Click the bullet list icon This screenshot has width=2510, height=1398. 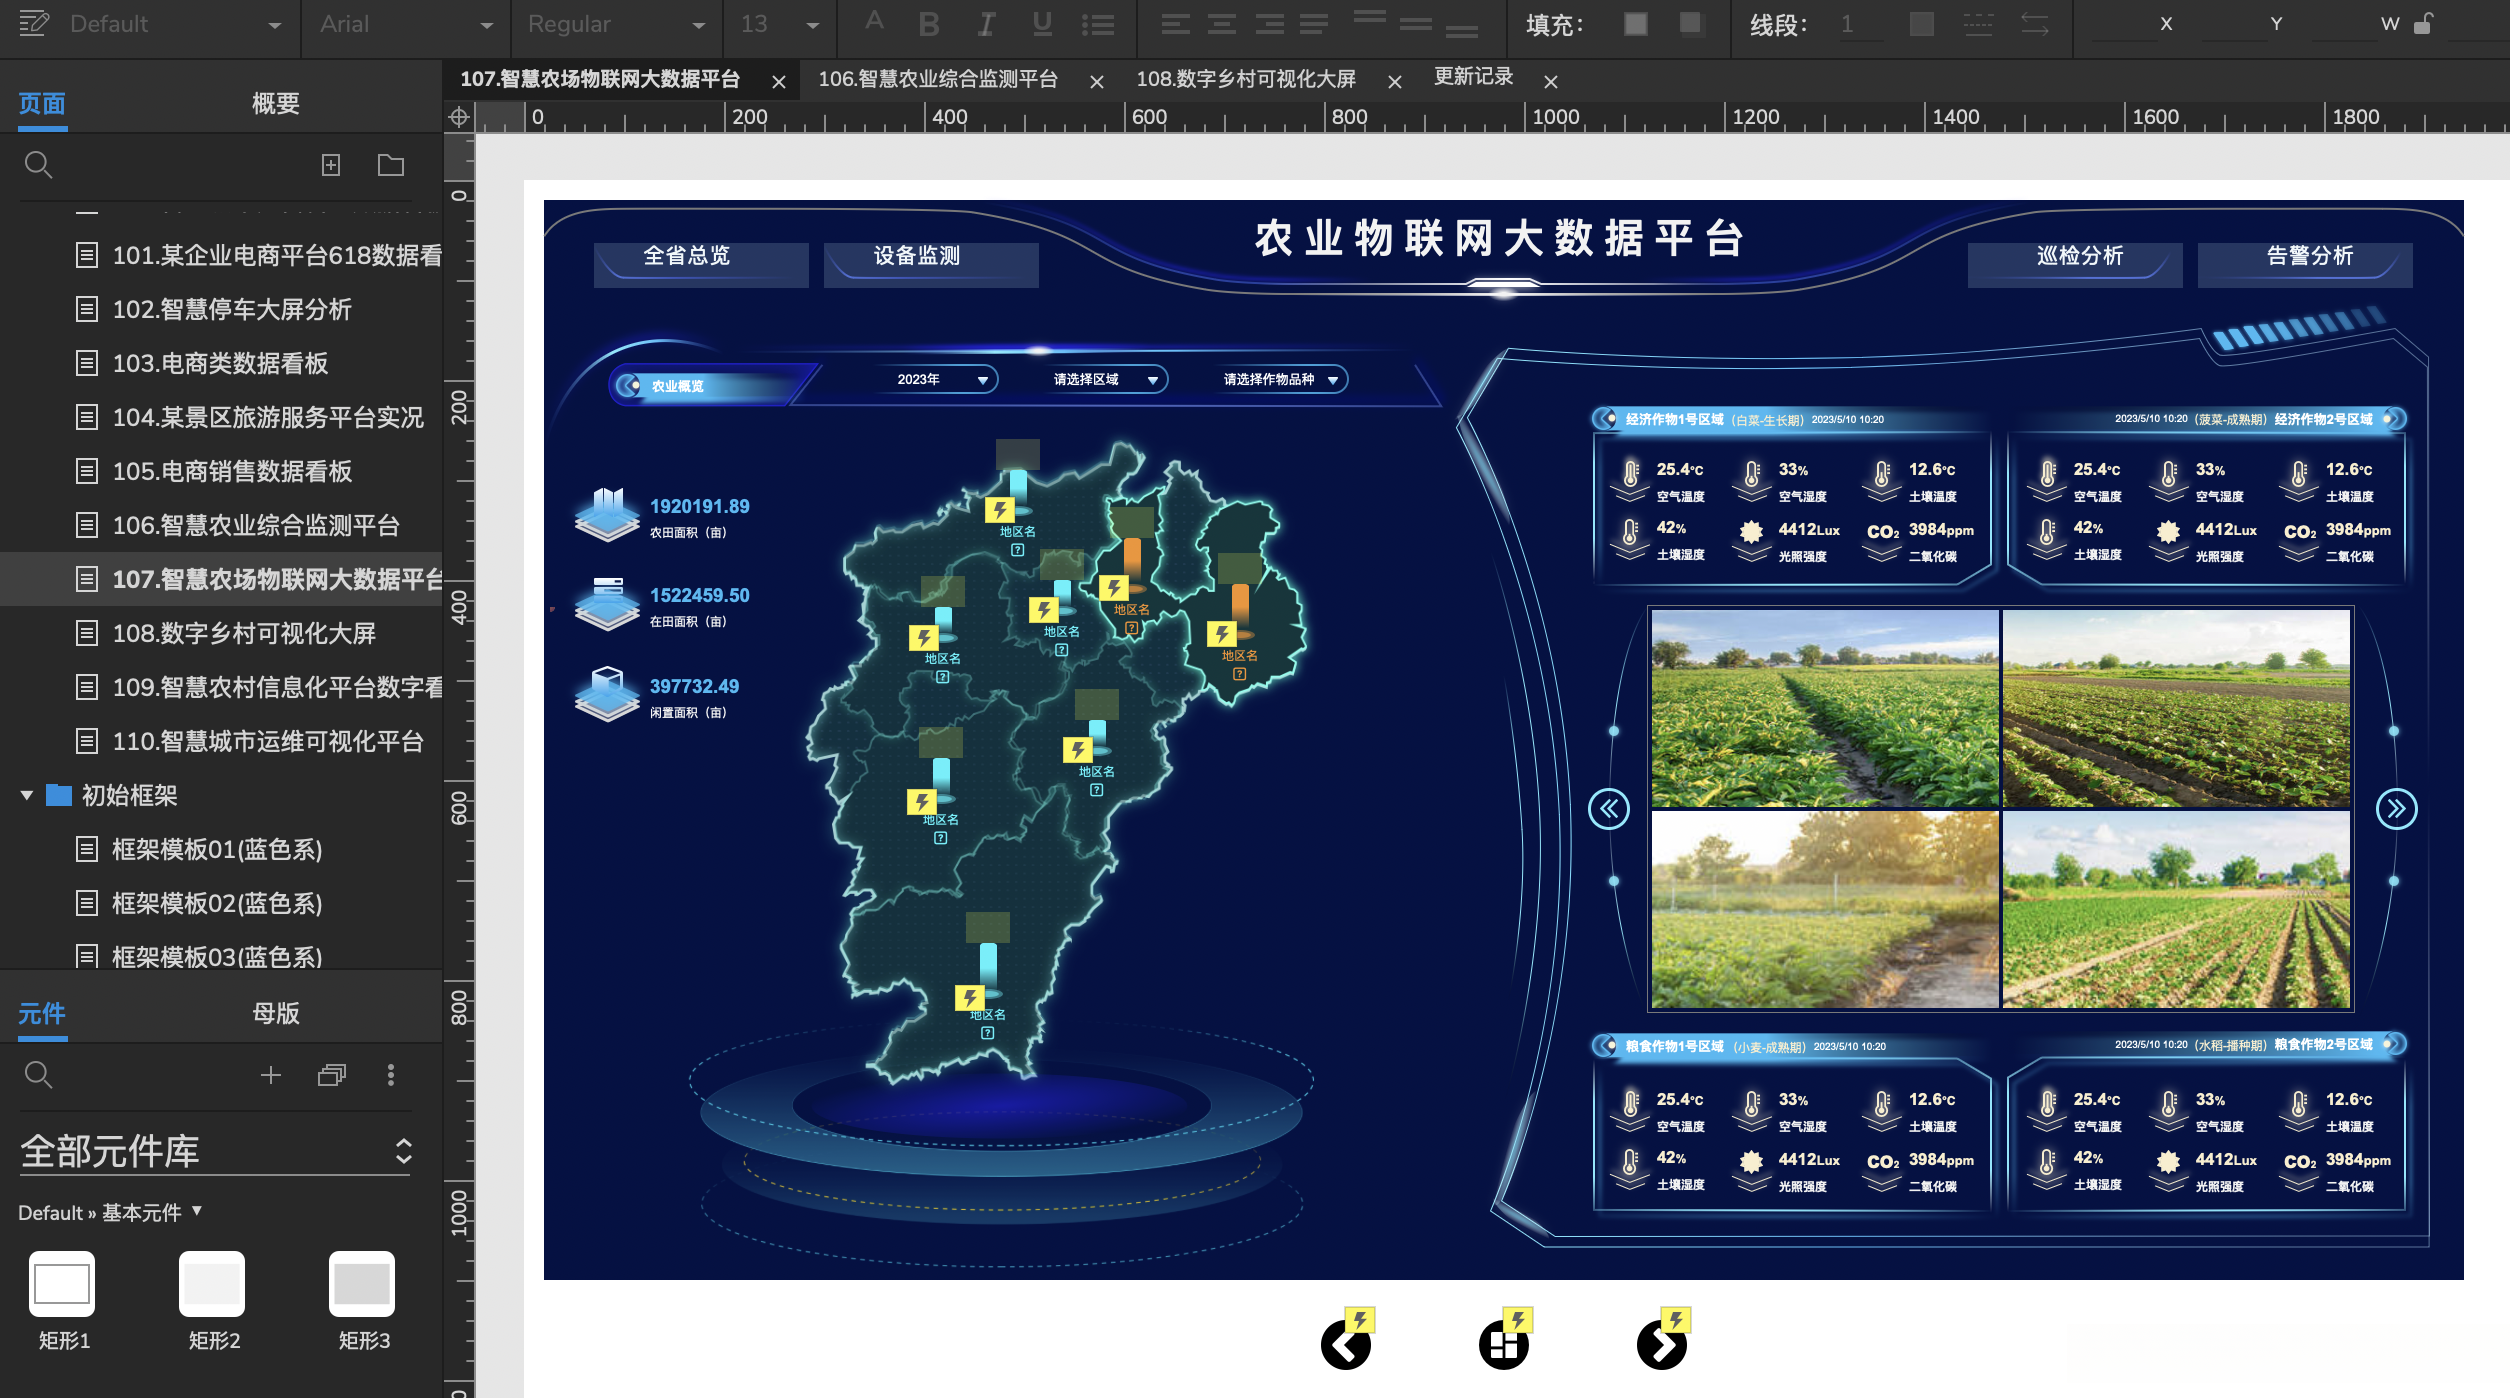coord(1098,24)
